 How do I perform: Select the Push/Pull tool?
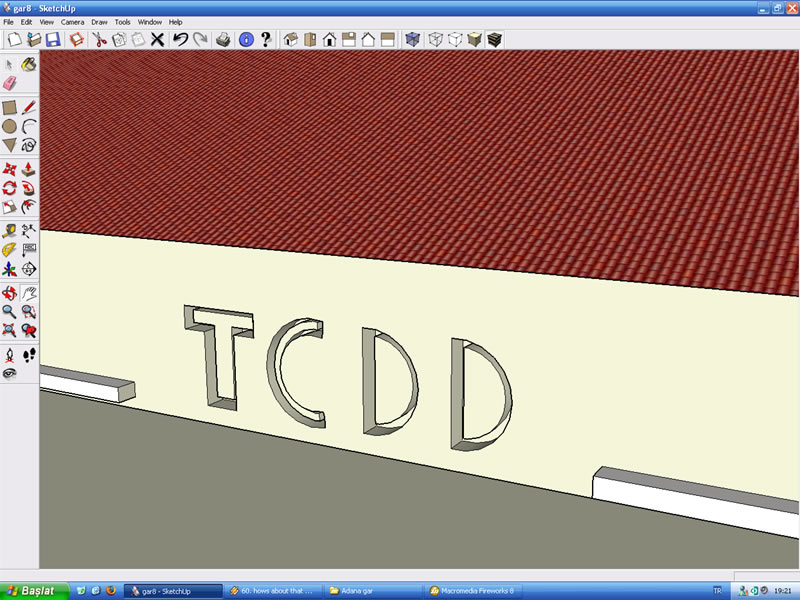point(29,169)
